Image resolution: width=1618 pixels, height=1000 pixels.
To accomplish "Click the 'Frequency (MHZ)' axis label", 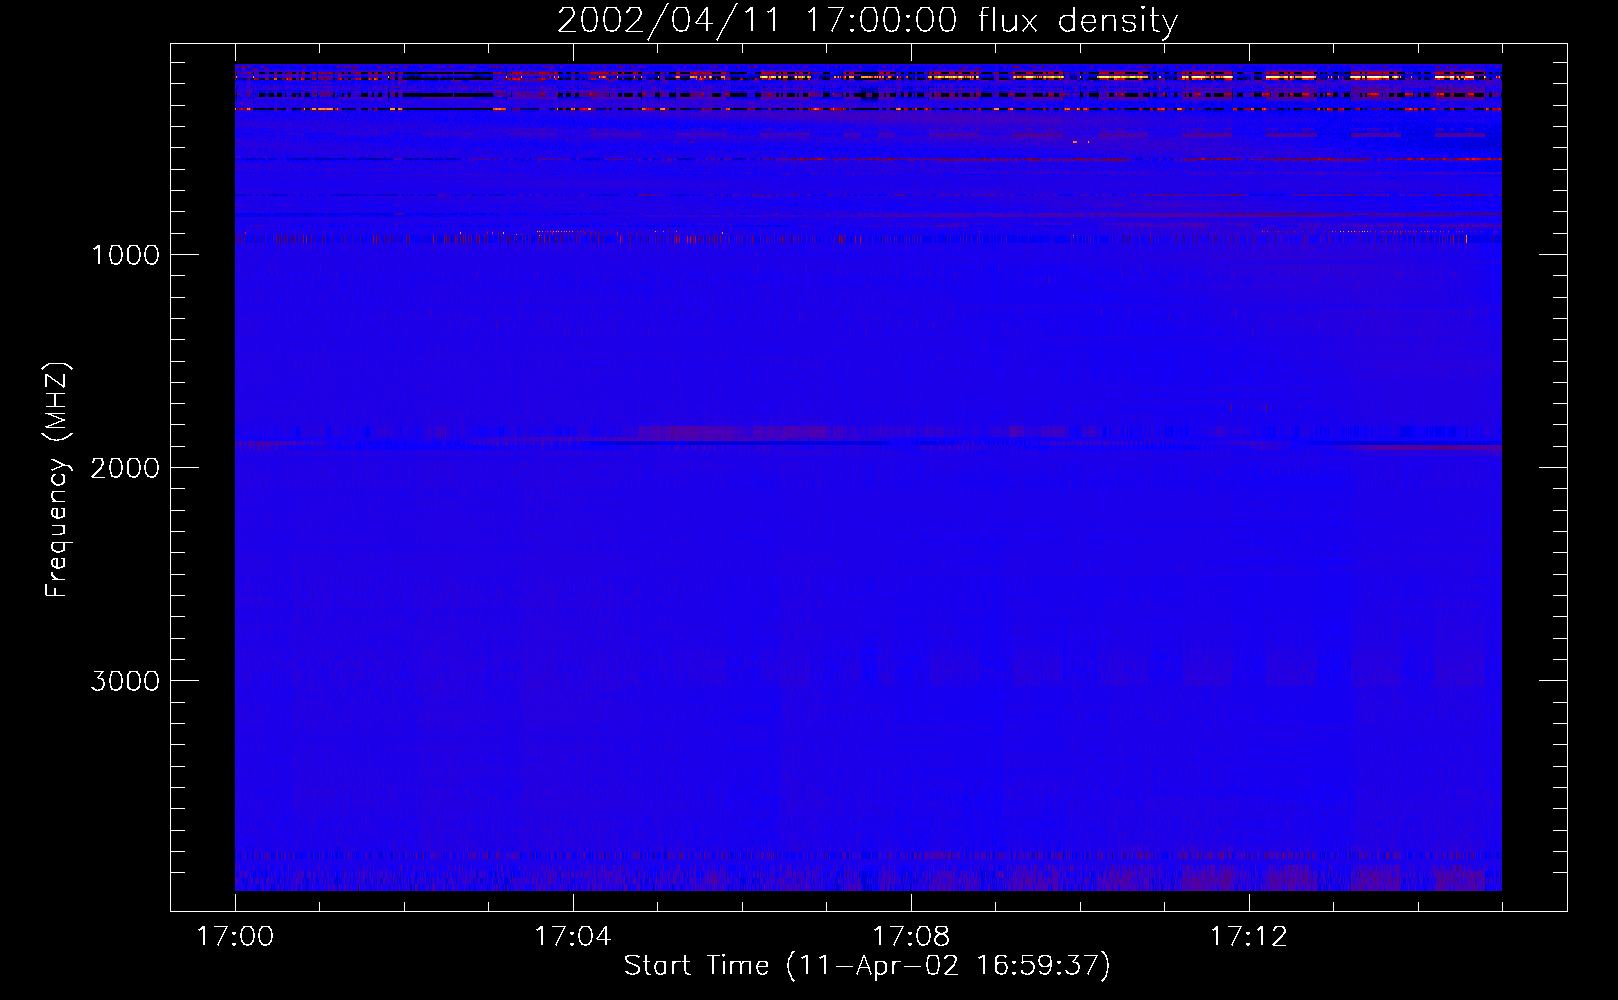I will (x=57, y=479).
